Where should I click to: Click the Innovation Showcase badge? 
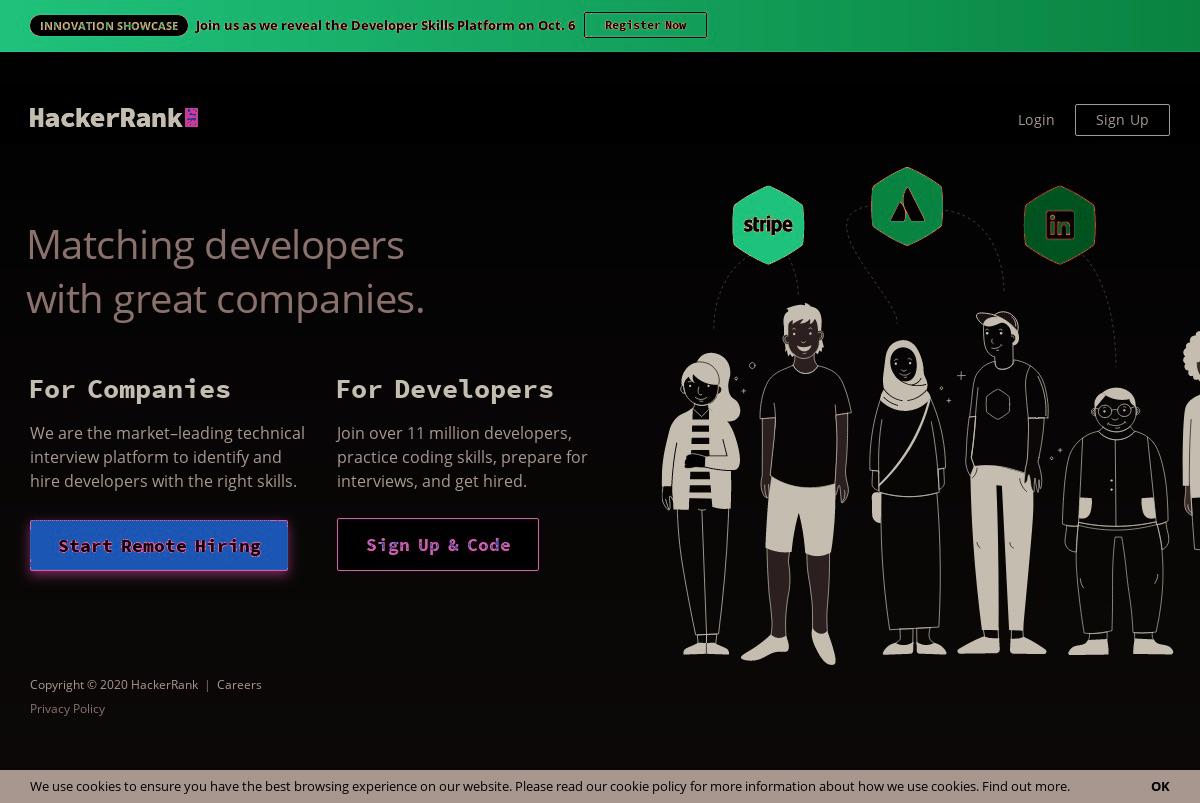tap(109, 25)
